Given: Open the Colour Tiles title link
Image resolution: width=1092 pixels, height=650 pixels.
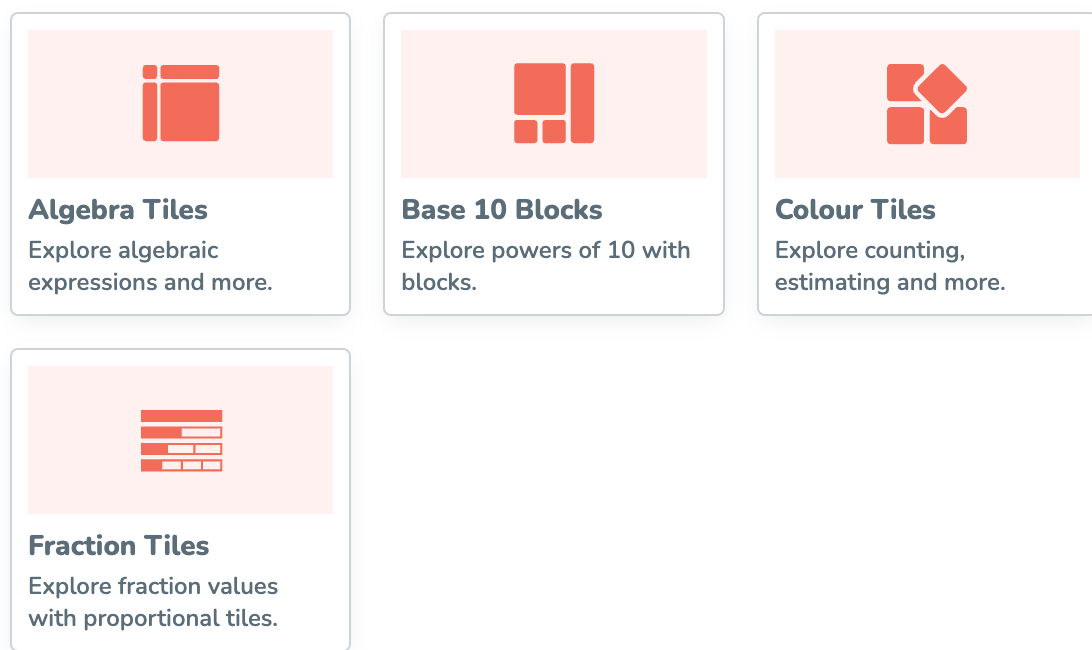Looking at the screenshot, I should click(x=855, y=210).
